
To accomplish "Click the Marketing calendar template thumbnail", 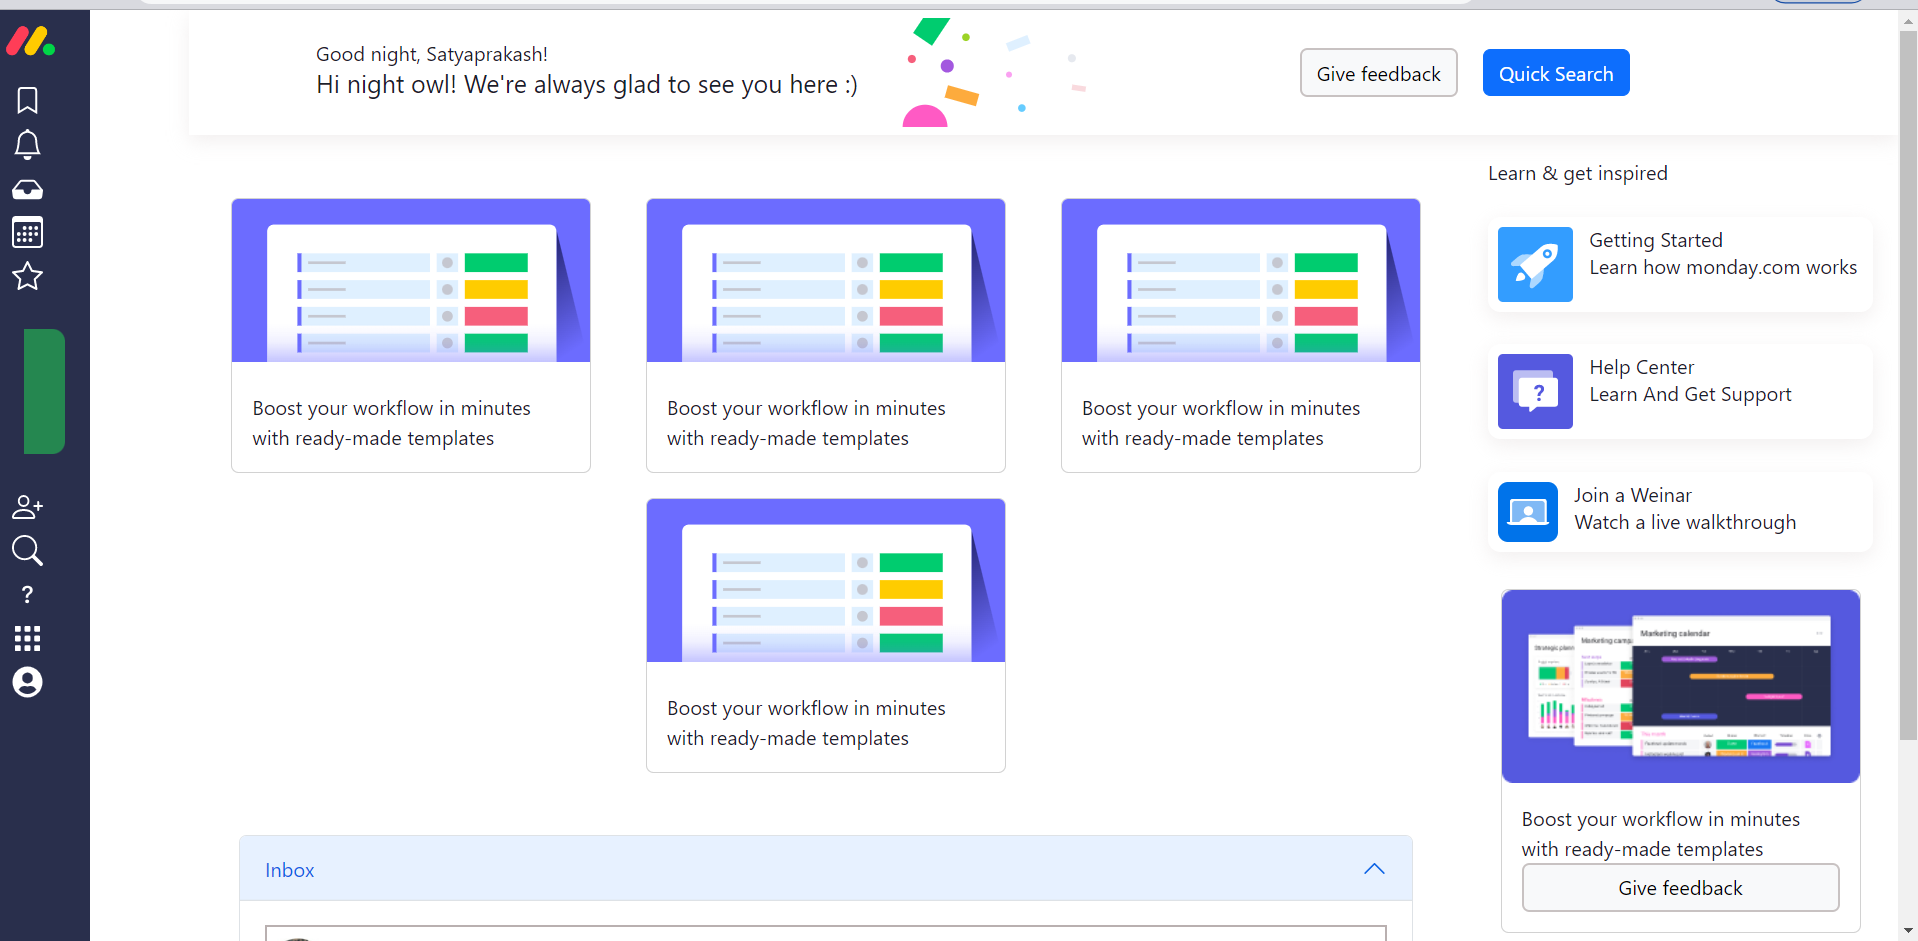I will click(x=1680, y=687).
